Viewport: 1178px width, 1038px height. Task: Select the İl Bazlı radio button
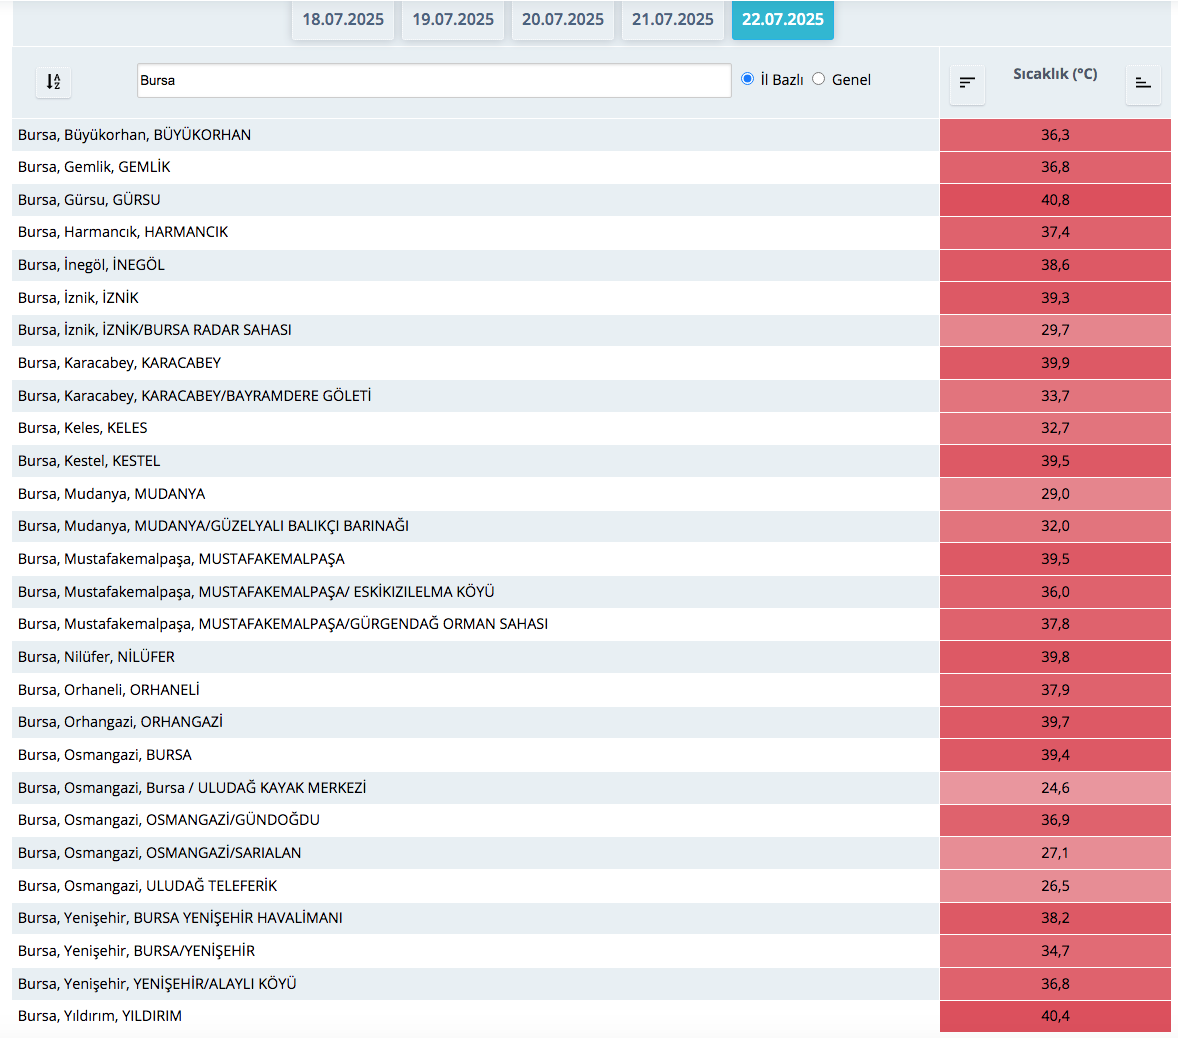(x=747, y=79)
